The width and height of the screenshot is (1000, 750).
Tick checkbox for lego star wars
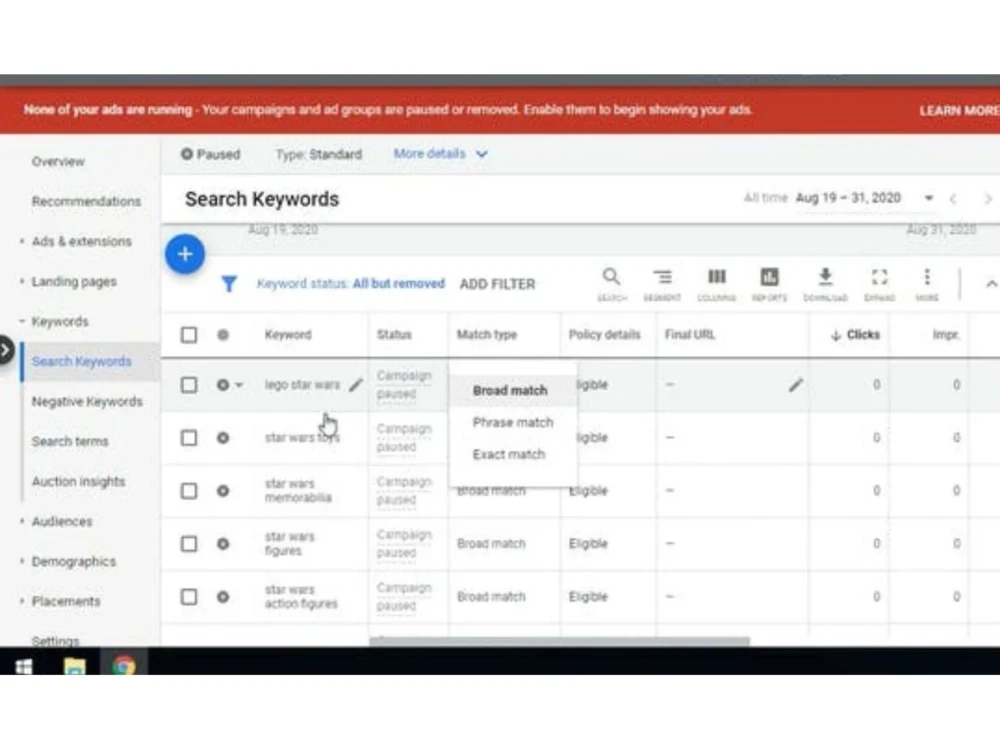(189, 385)
